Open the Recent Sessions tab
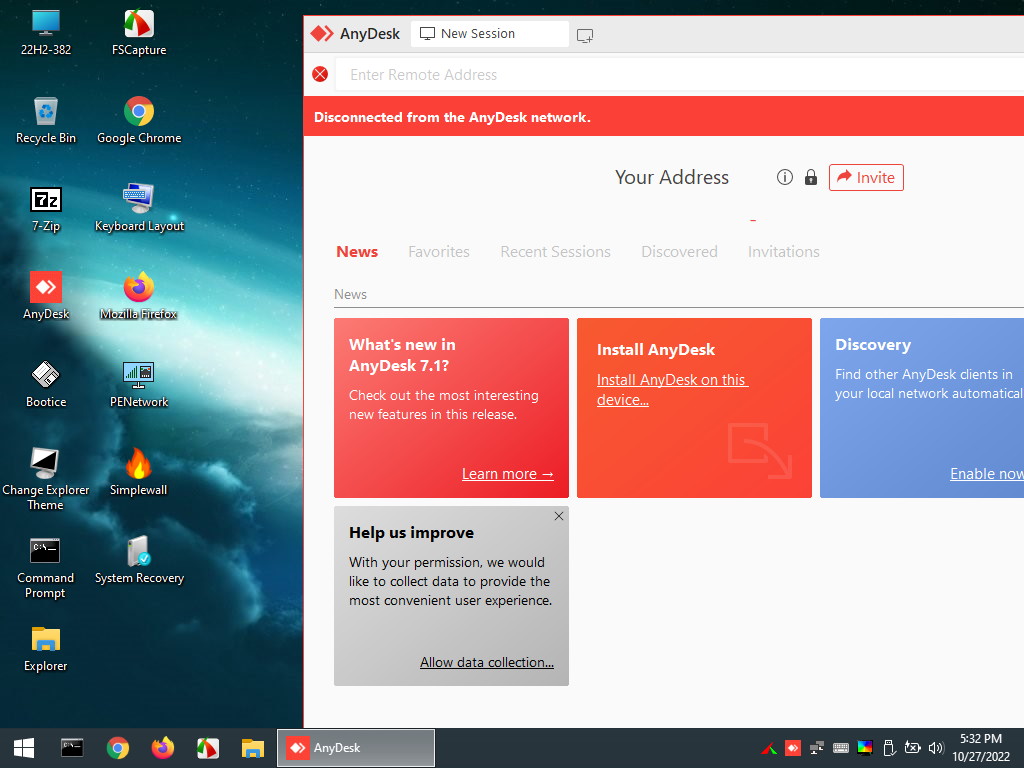1024x768 pixels. click(555, 251)
